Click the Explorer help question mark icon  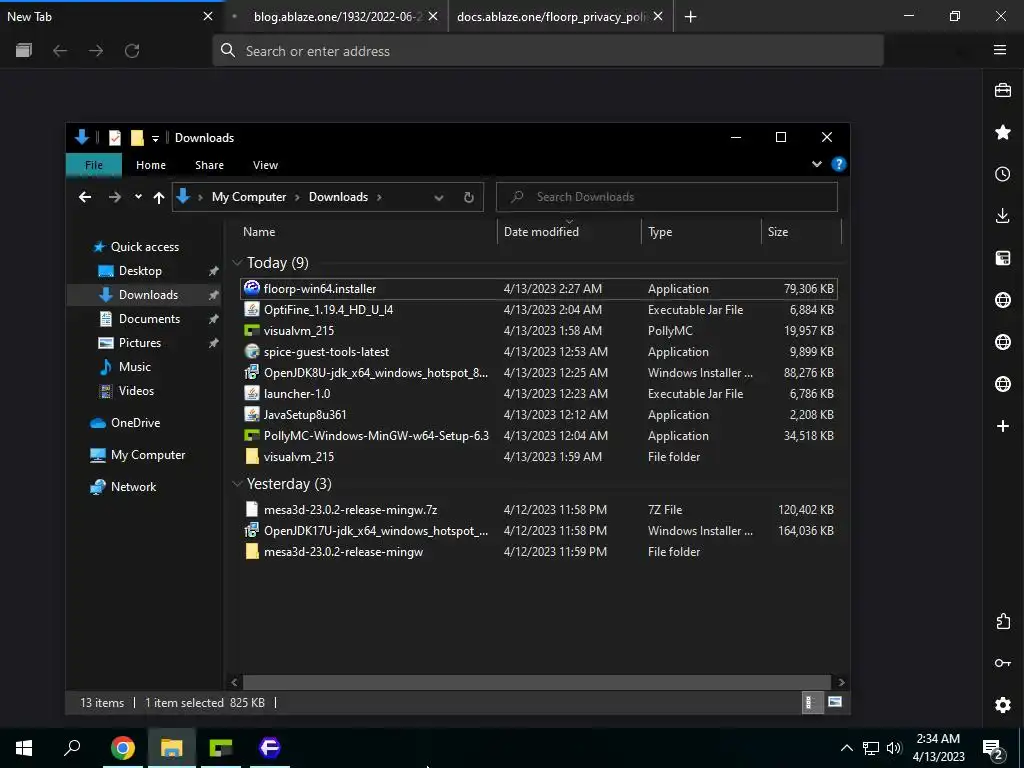click(x=839, y=164)
